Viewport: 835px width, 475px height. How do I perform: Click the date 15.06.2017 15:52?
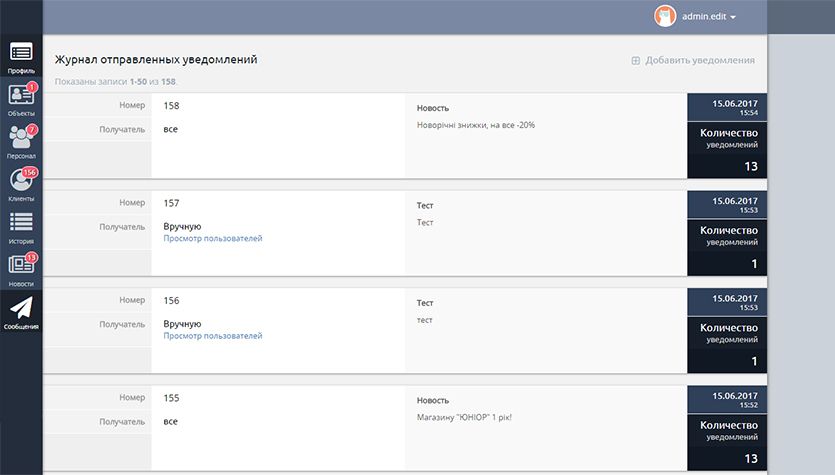click(x=735, y=400)
